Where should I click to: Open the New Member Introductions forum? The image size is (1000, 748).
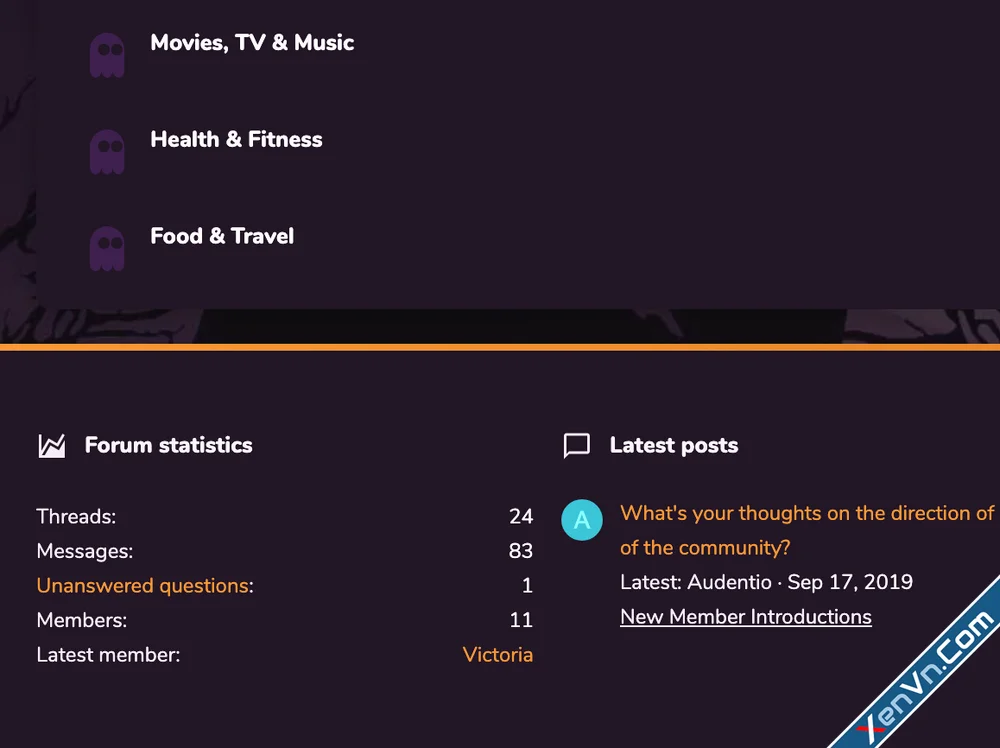(x=745, y=616)
